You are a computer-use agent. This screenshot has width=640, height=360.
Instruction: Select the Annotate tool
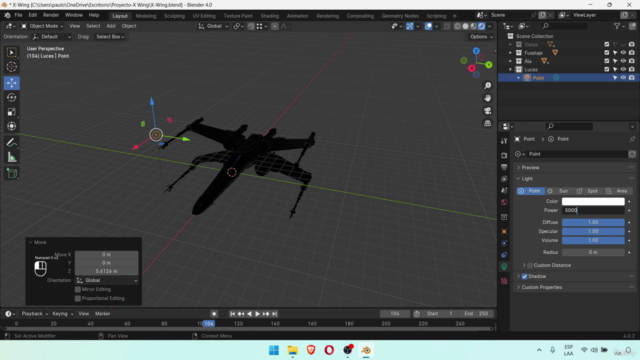point(11,142)
